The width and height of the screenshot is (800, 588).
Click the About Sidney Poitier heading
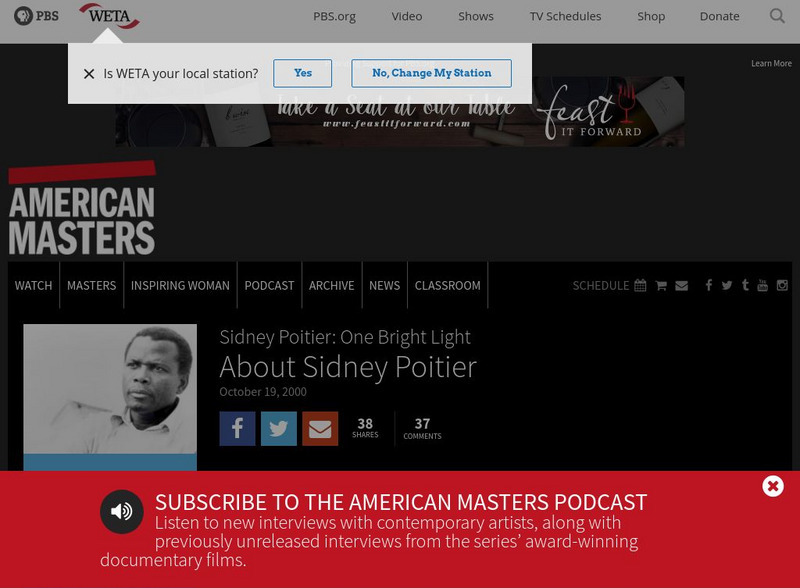tap(348, 367)
